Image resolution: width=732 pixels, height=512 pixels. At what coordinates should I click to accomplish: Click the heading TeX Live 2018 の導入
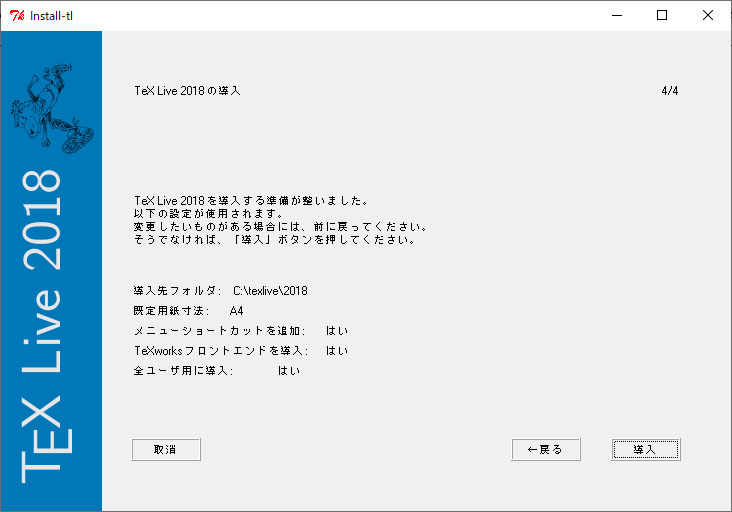188,91
